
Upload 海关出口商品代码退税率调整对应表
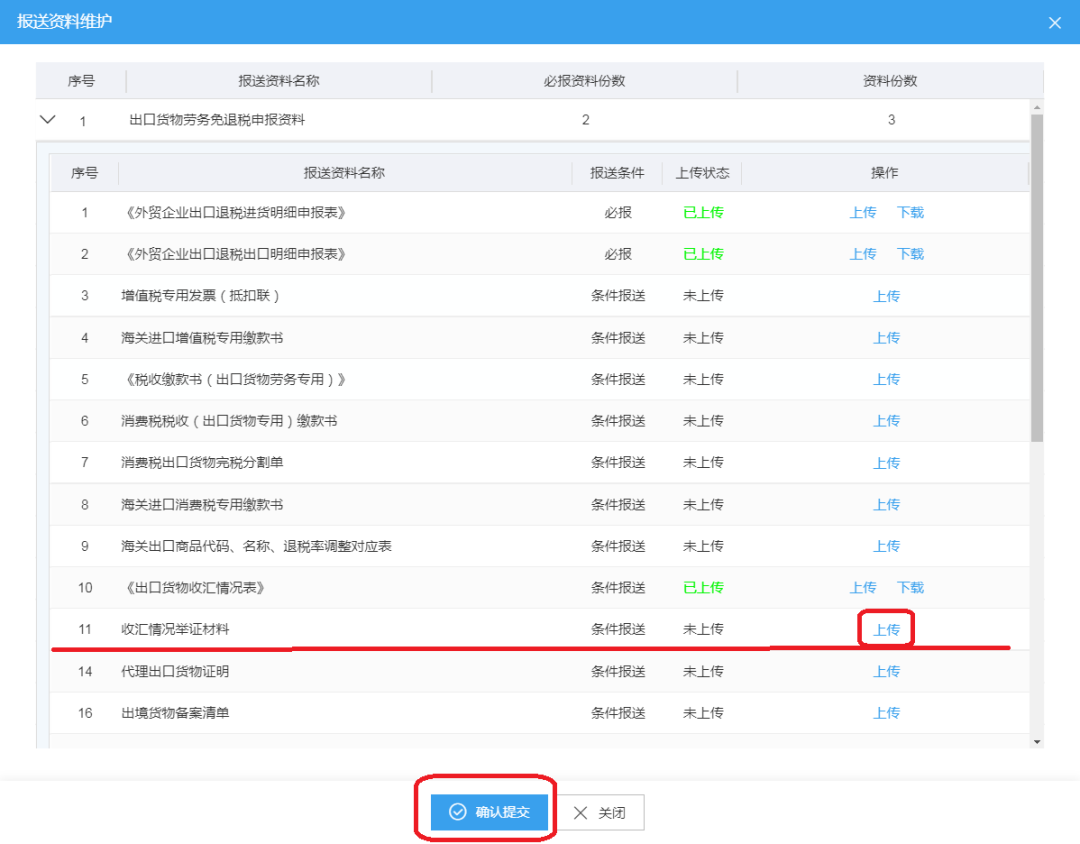pos(886,546)
